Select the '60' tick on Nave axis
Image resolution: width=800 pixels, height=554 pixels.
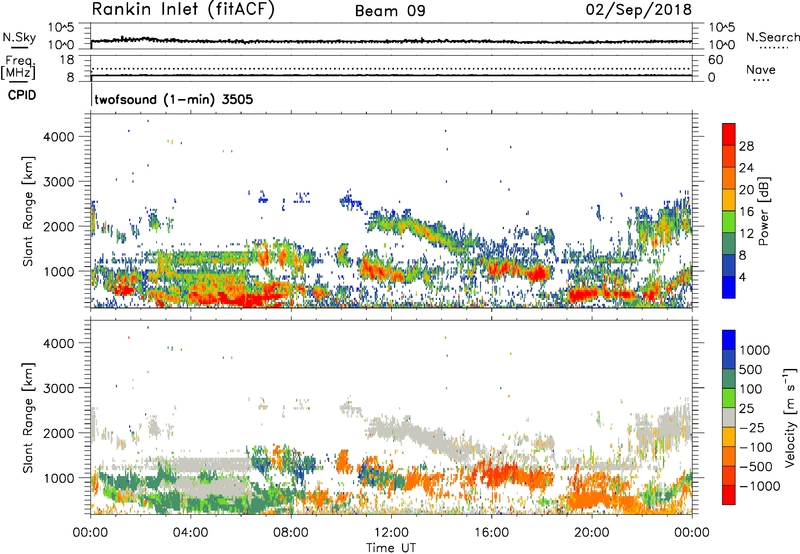(715, 59)
